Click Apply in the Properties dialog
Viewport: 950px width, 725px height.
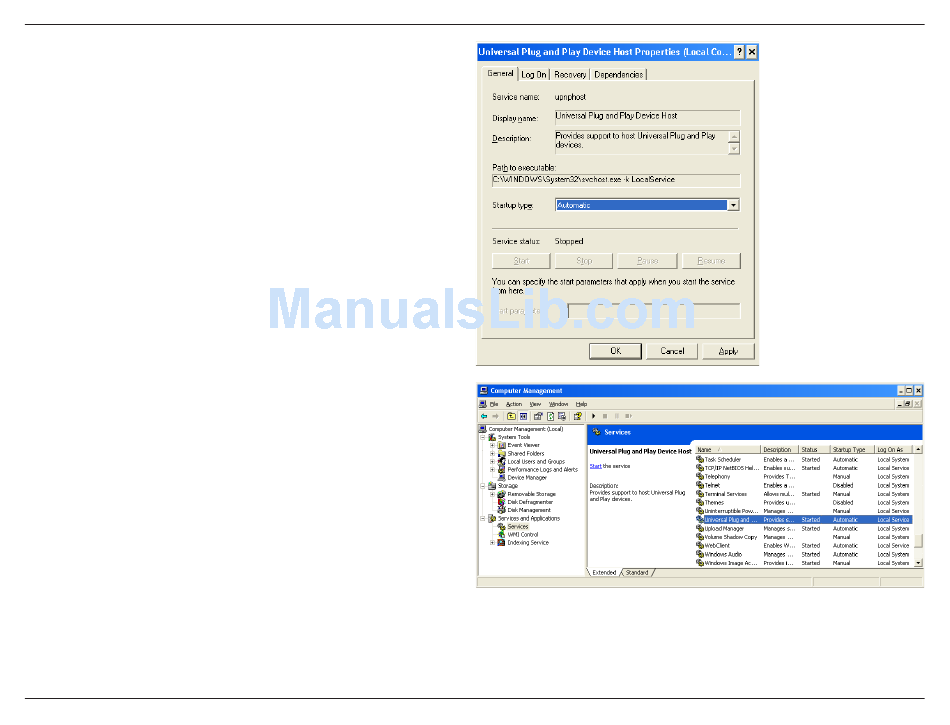pos(728,351)
